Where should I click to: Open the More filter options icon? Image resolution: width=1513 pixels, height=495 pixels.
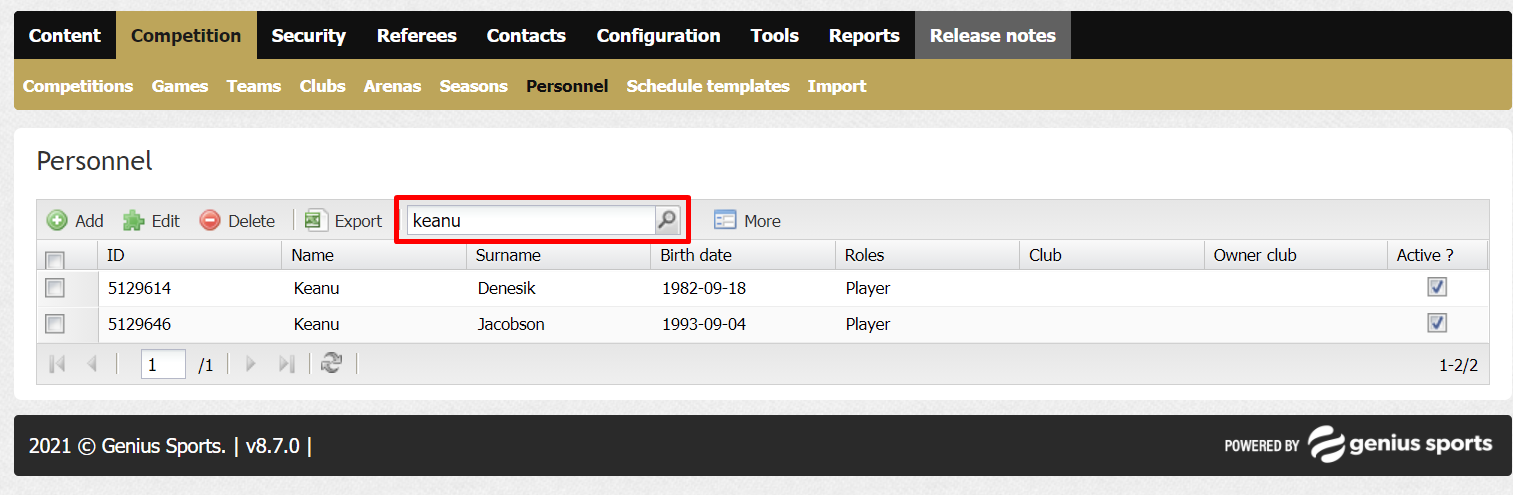tap(725, 221)
